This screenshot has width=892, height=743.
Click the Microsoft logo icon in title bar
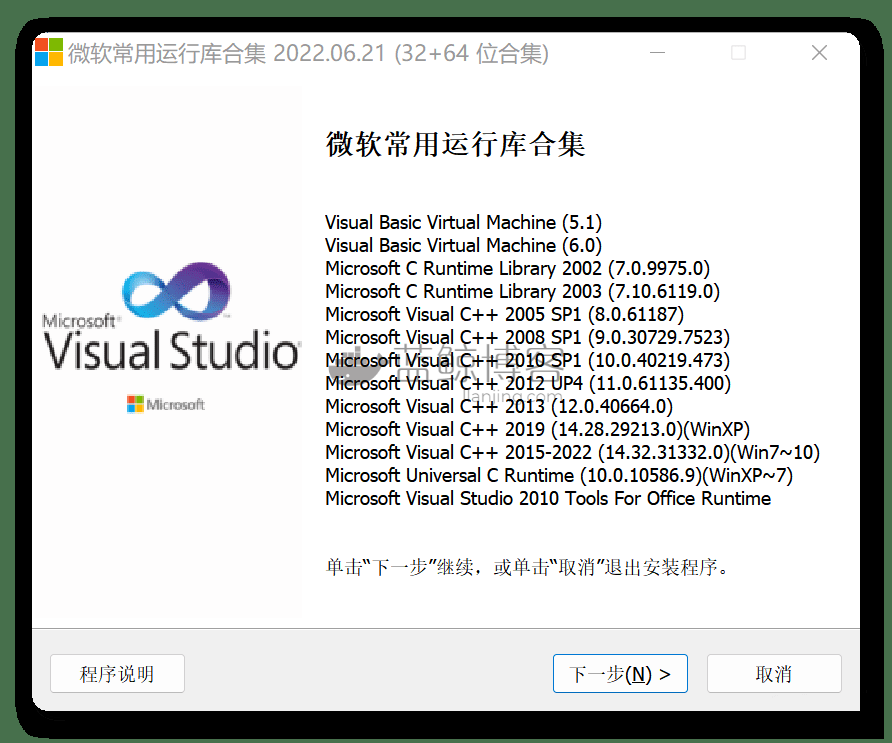(49, 52)
